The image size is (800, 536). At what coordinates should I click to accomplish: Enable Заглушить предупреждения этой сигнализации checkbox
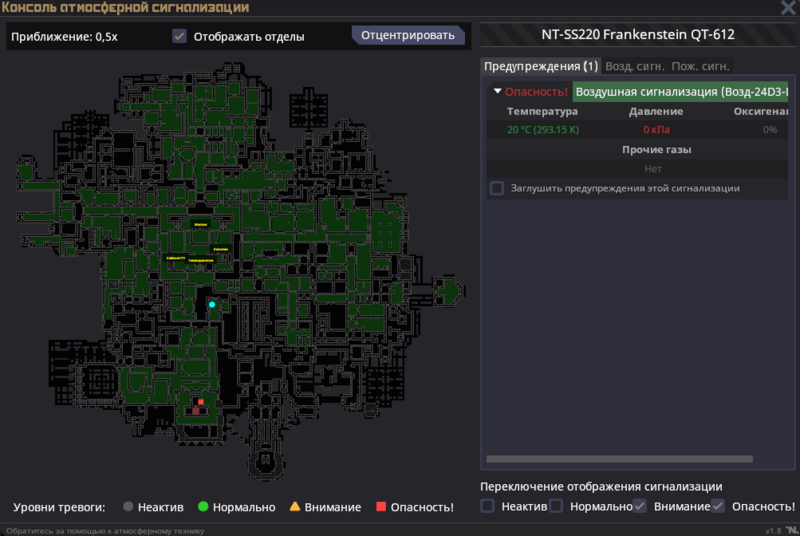497,188
